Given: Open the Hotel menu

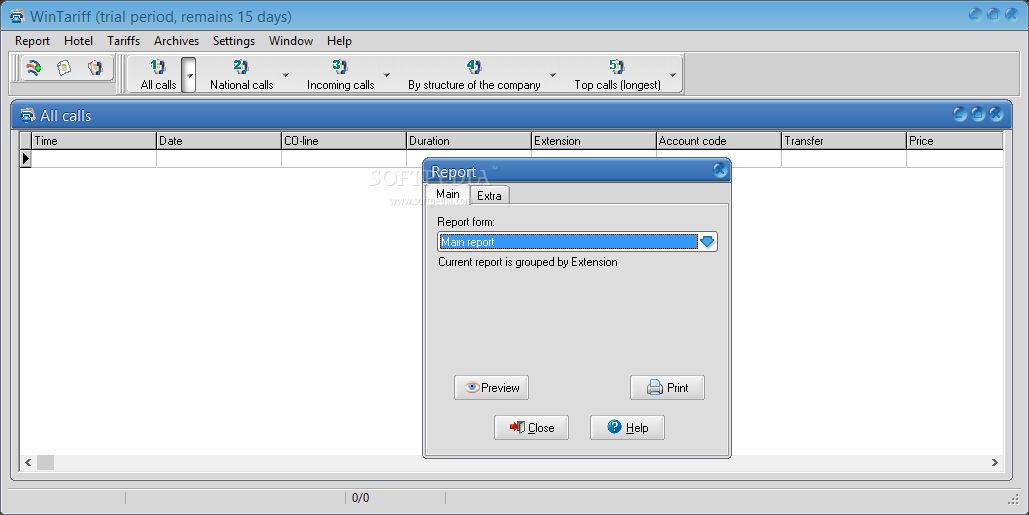Looking at the screenshot, I should [78, 41].
